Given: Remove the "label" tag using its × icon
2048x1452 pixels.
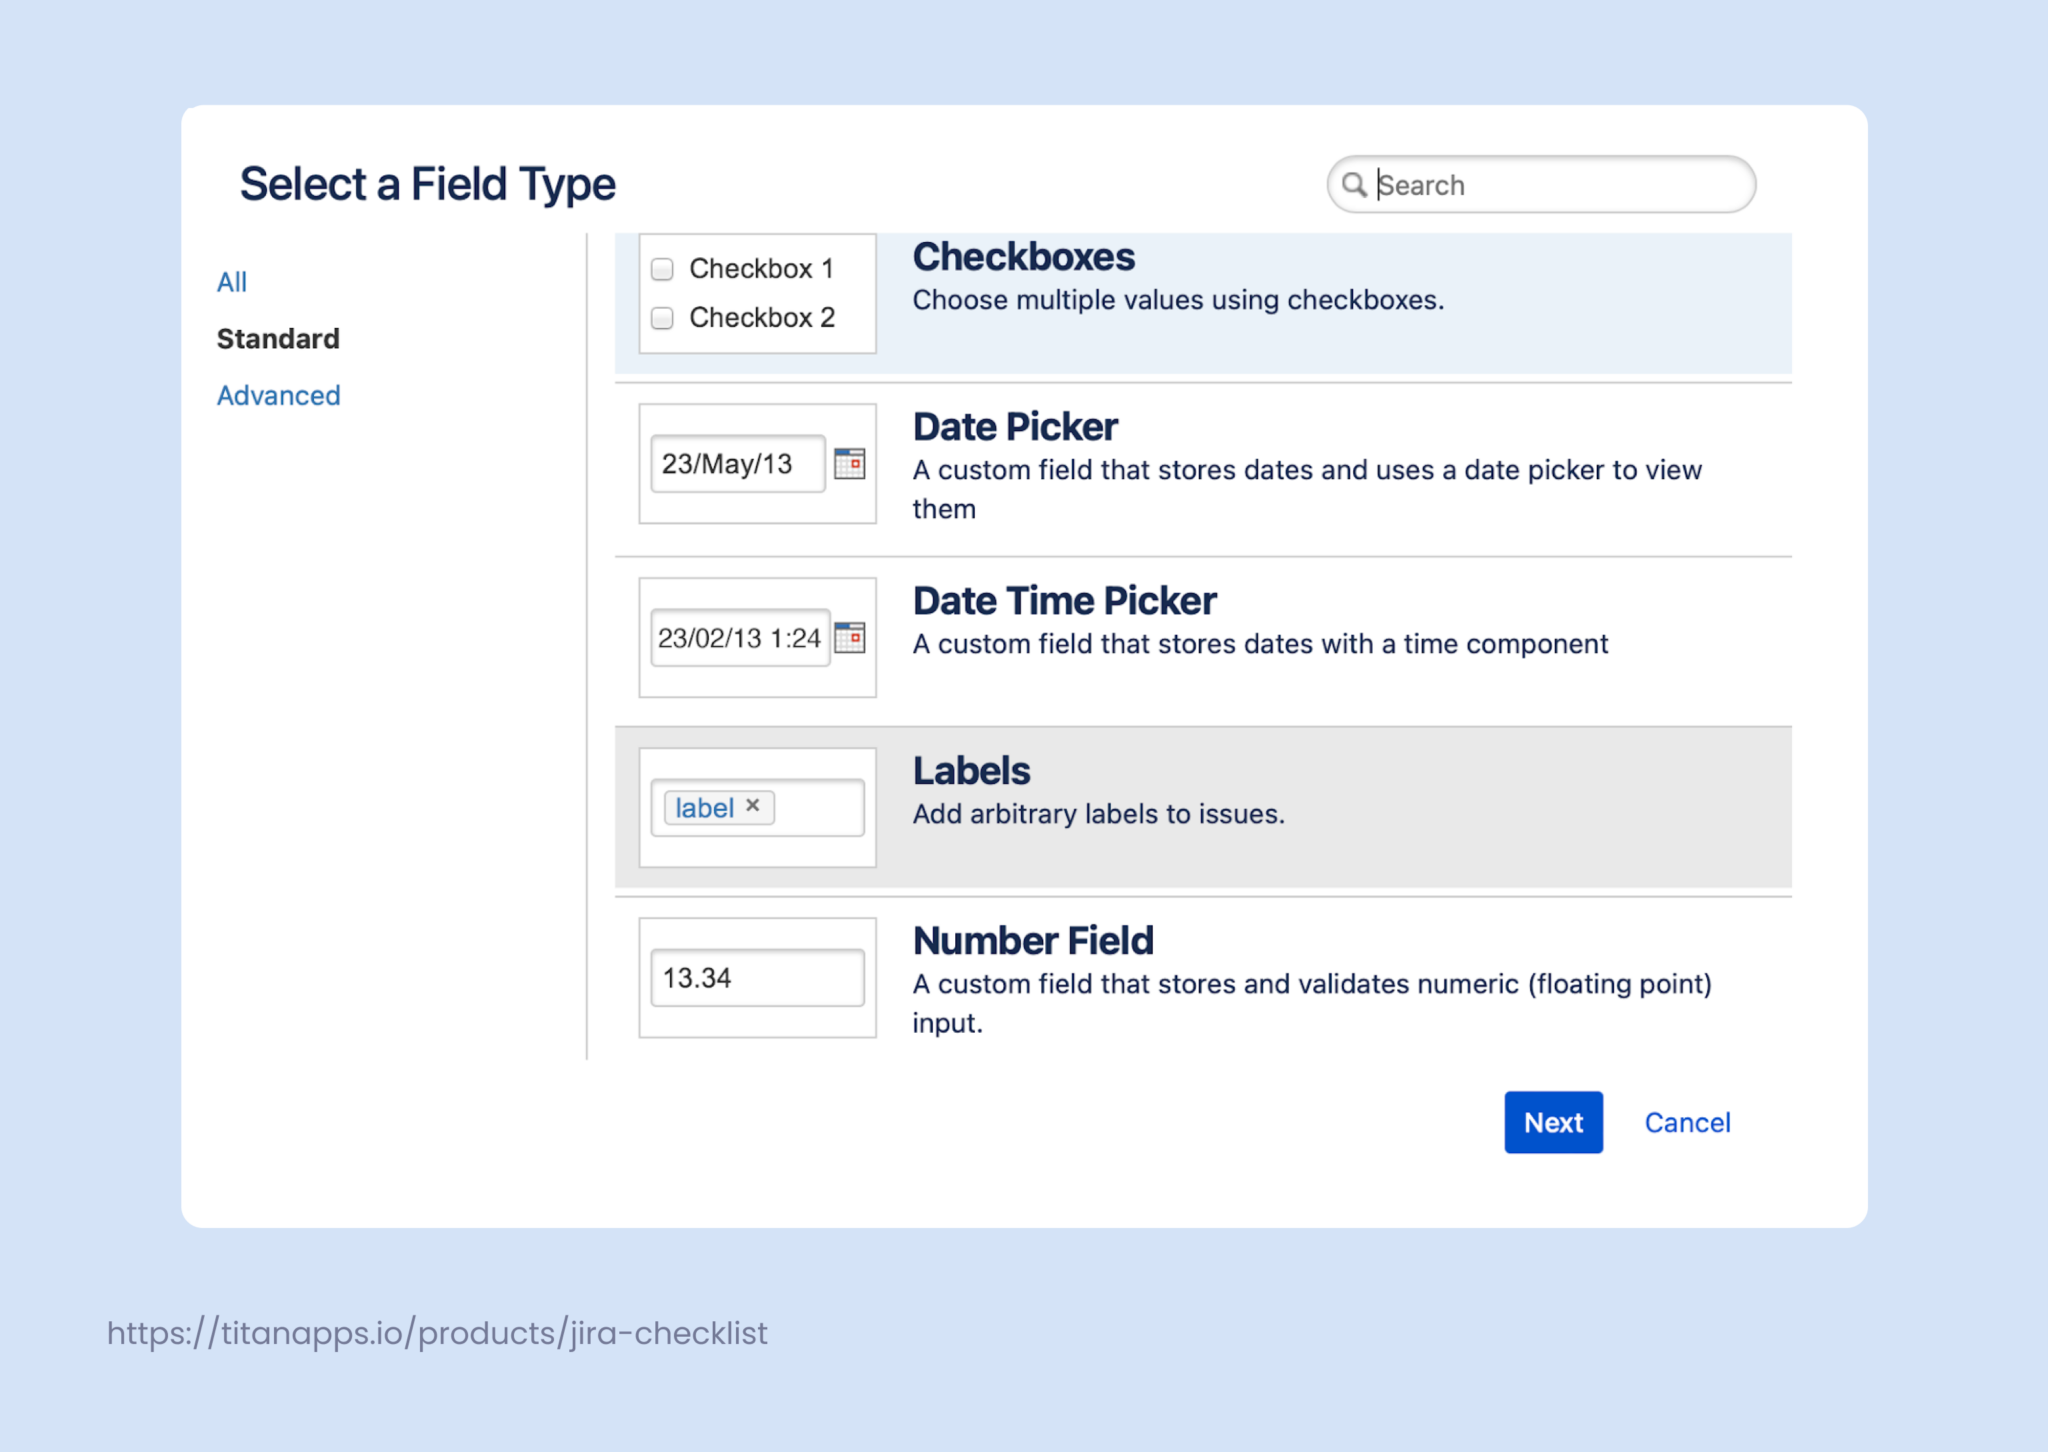Looking at the screenshot, I should [x=755, y=806].
